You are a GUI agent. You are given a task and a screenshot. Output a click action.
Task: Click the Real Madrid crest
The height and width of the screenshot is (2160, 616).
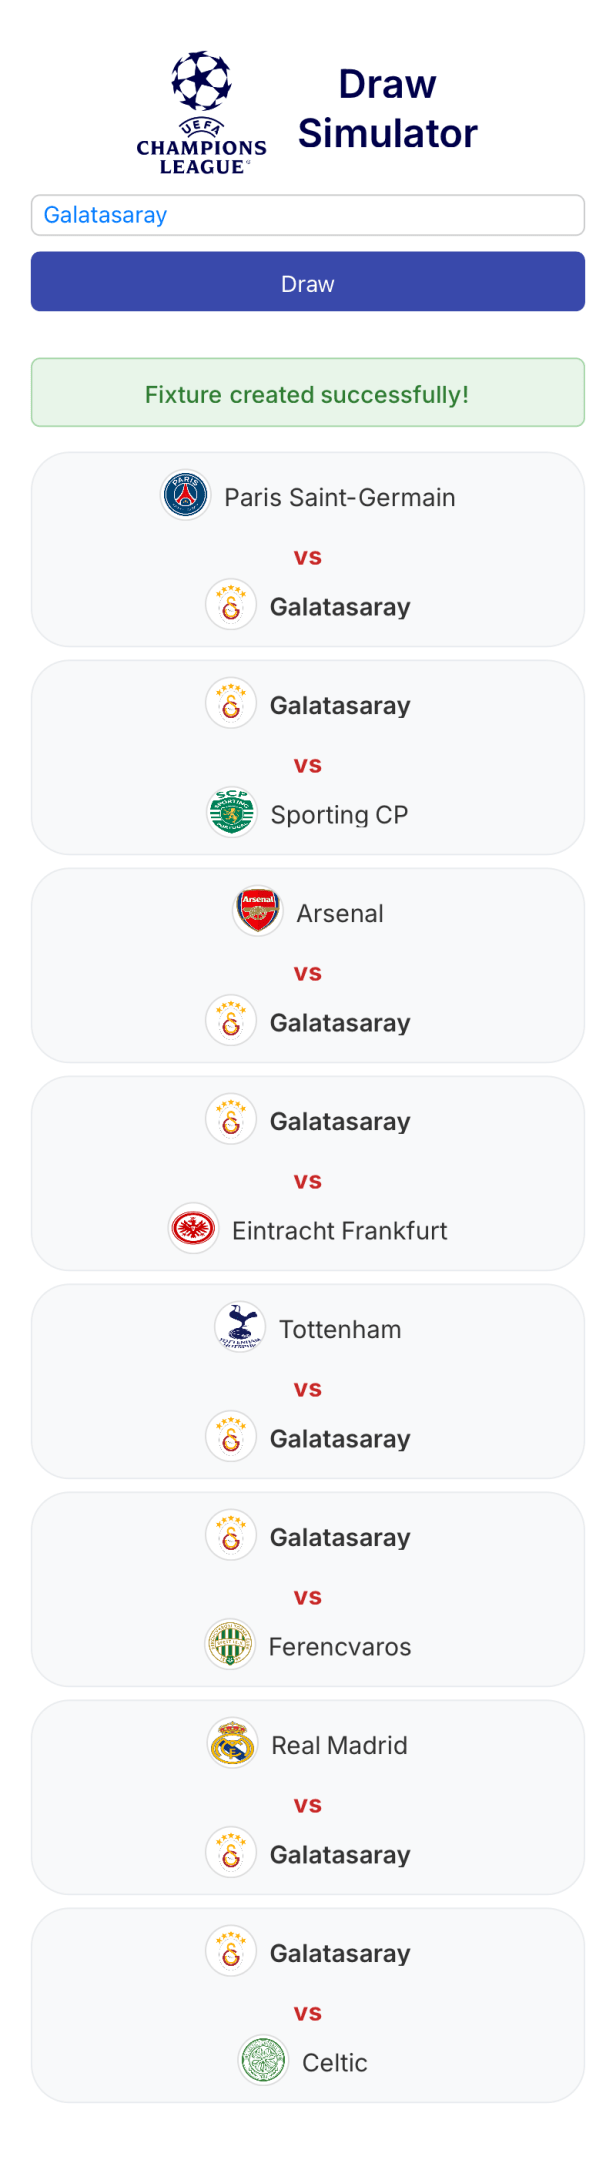(233, 1744)
